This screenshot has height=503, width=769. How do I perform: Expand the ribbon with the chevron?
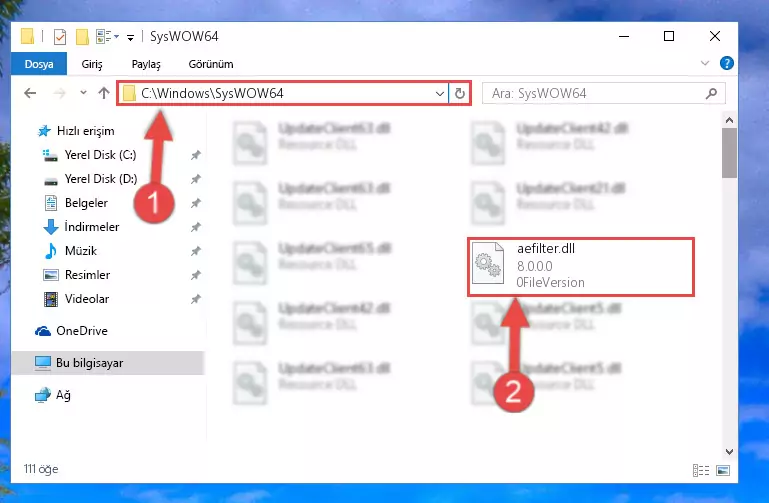[705, 63]
